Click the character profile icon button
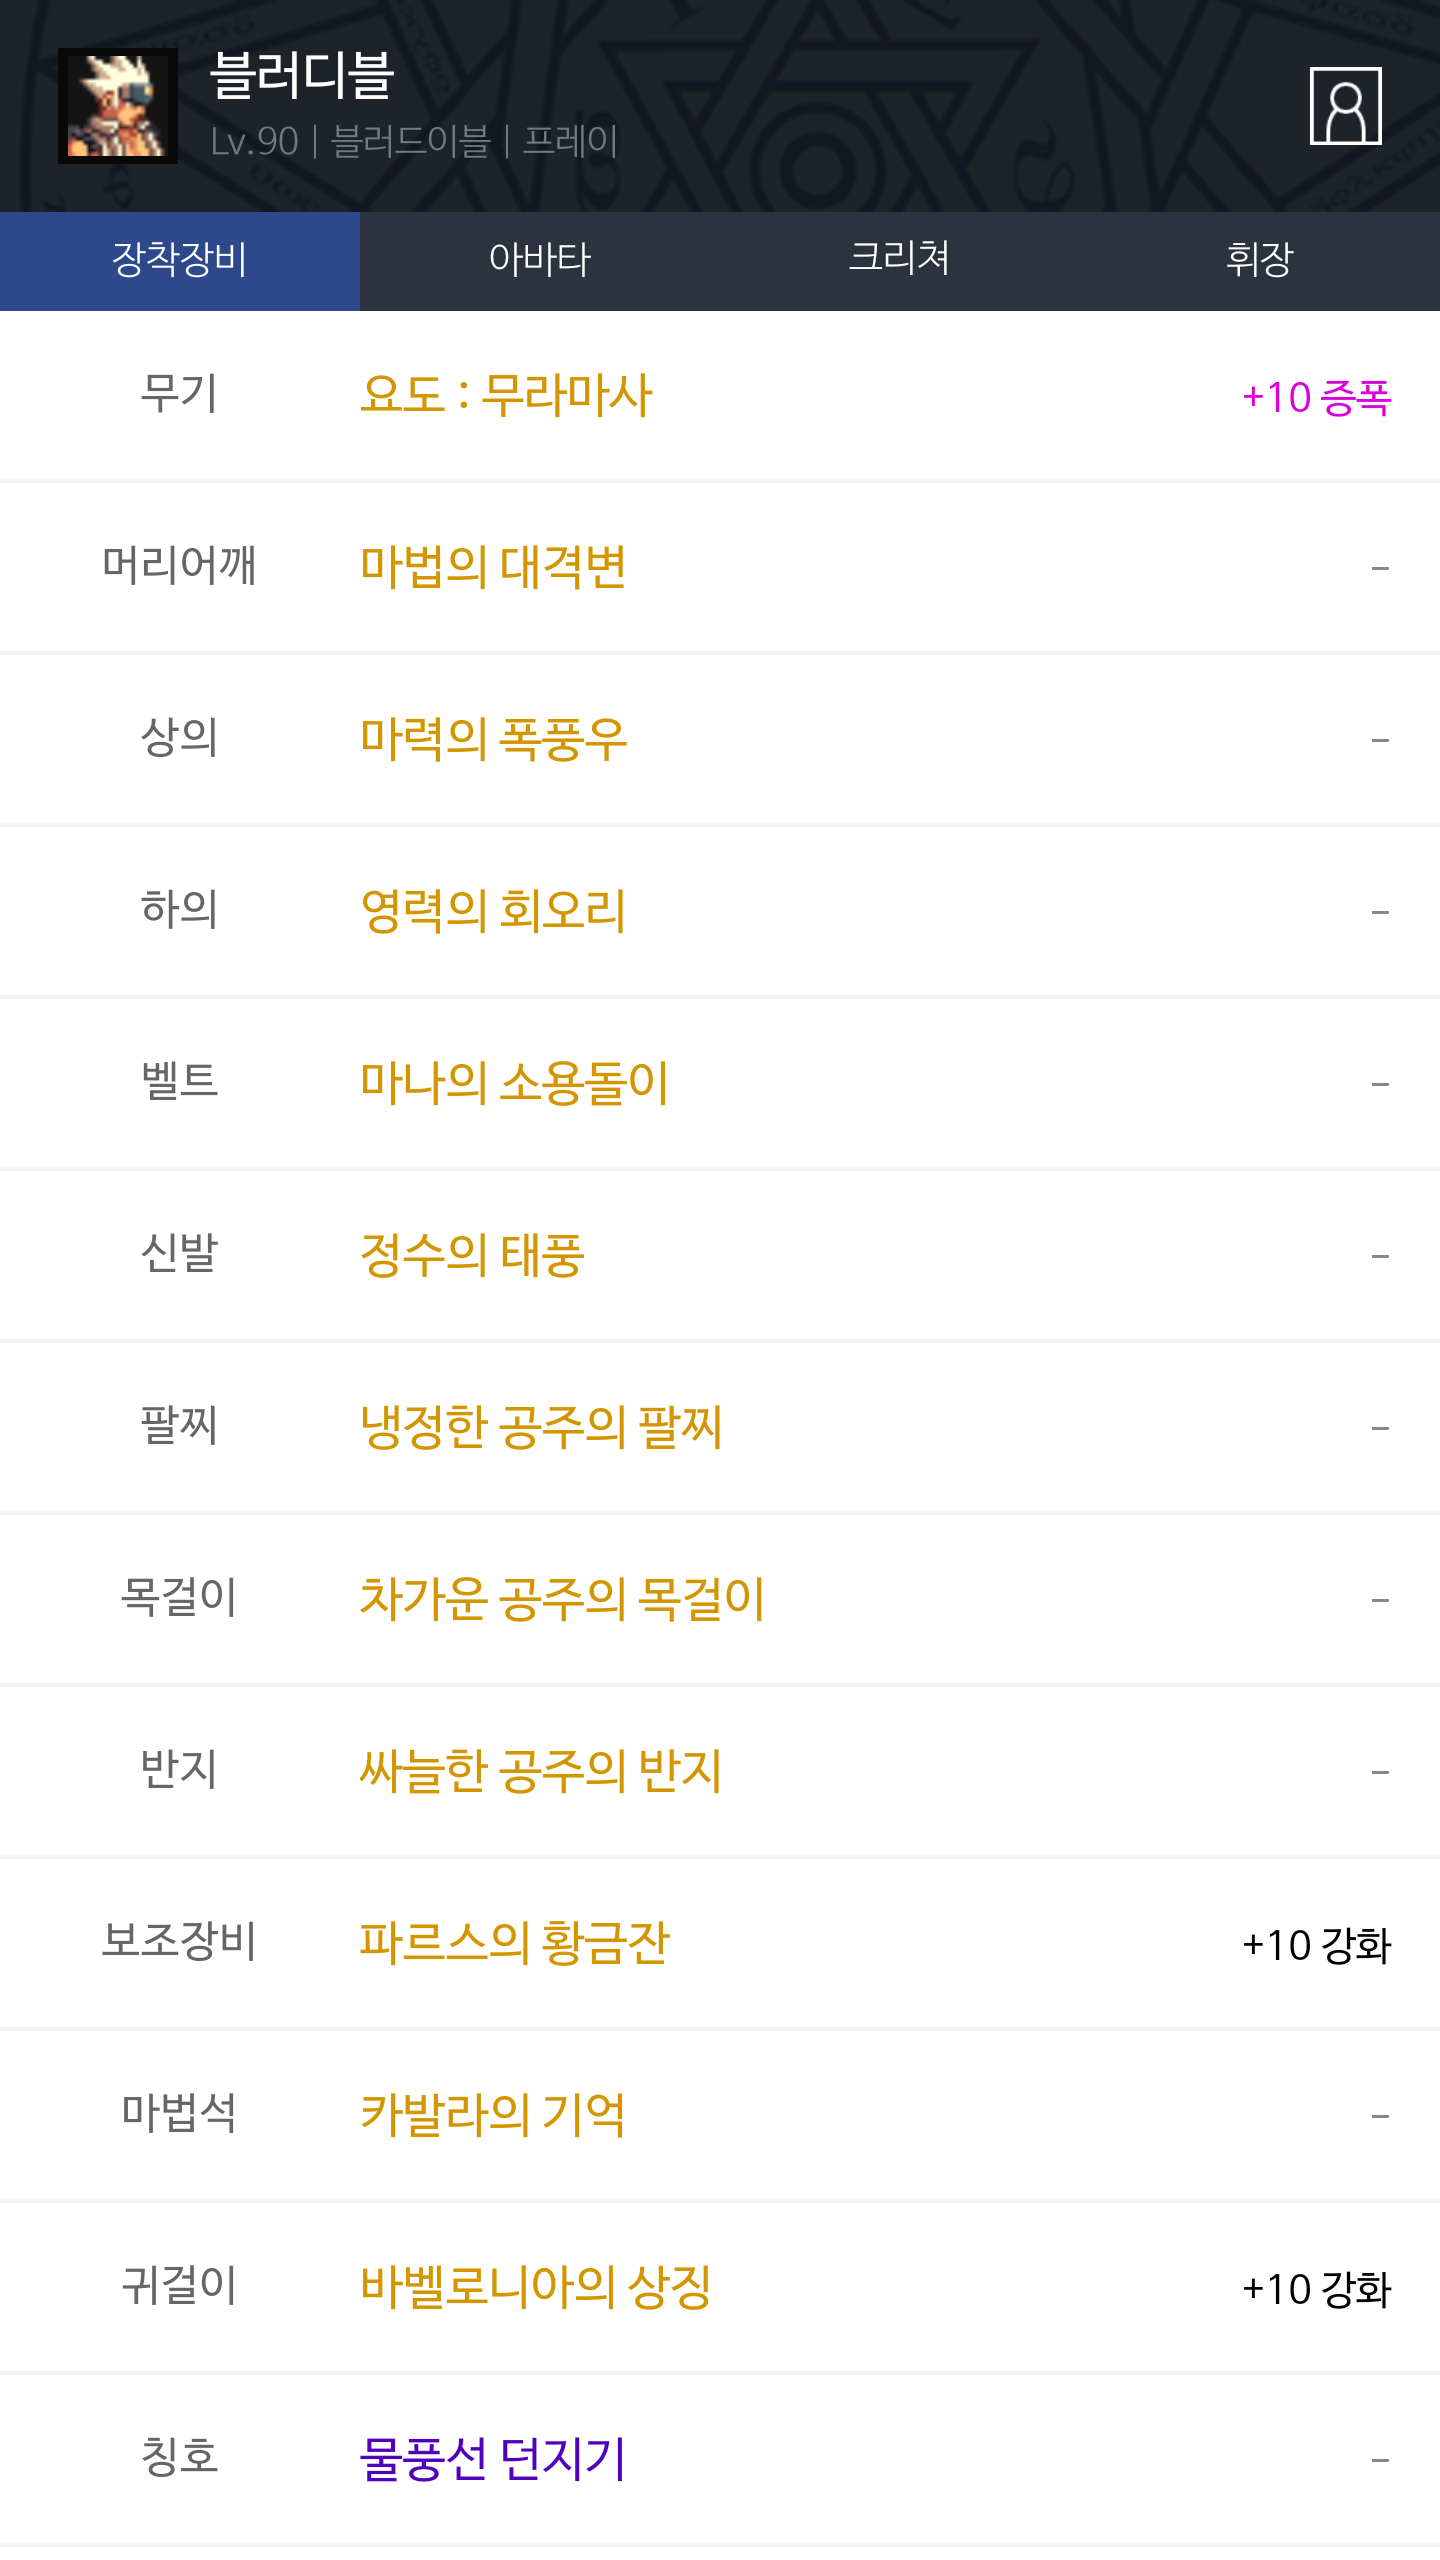 pyautogui.click(x=1345, y=106)
